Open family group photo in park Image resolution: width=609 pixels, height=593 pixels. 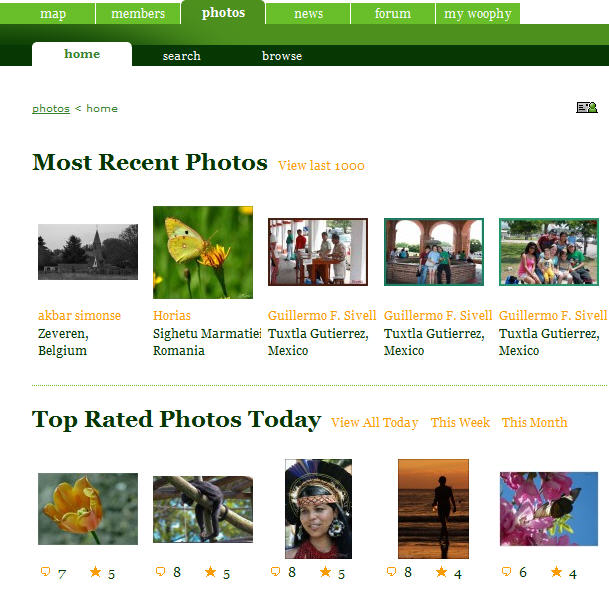click(549, 252)
